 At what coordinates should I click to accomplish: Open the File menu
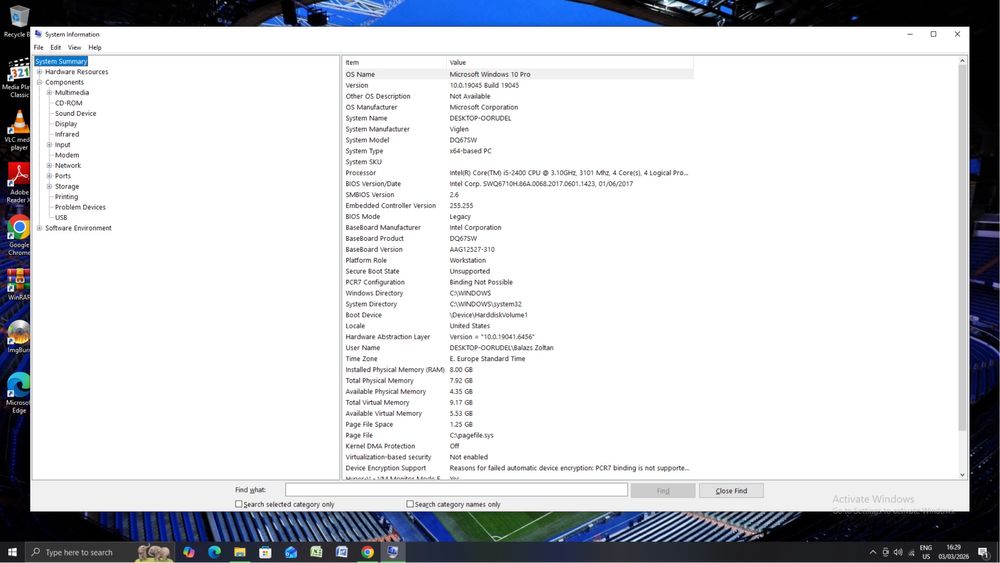coord(38,47)
